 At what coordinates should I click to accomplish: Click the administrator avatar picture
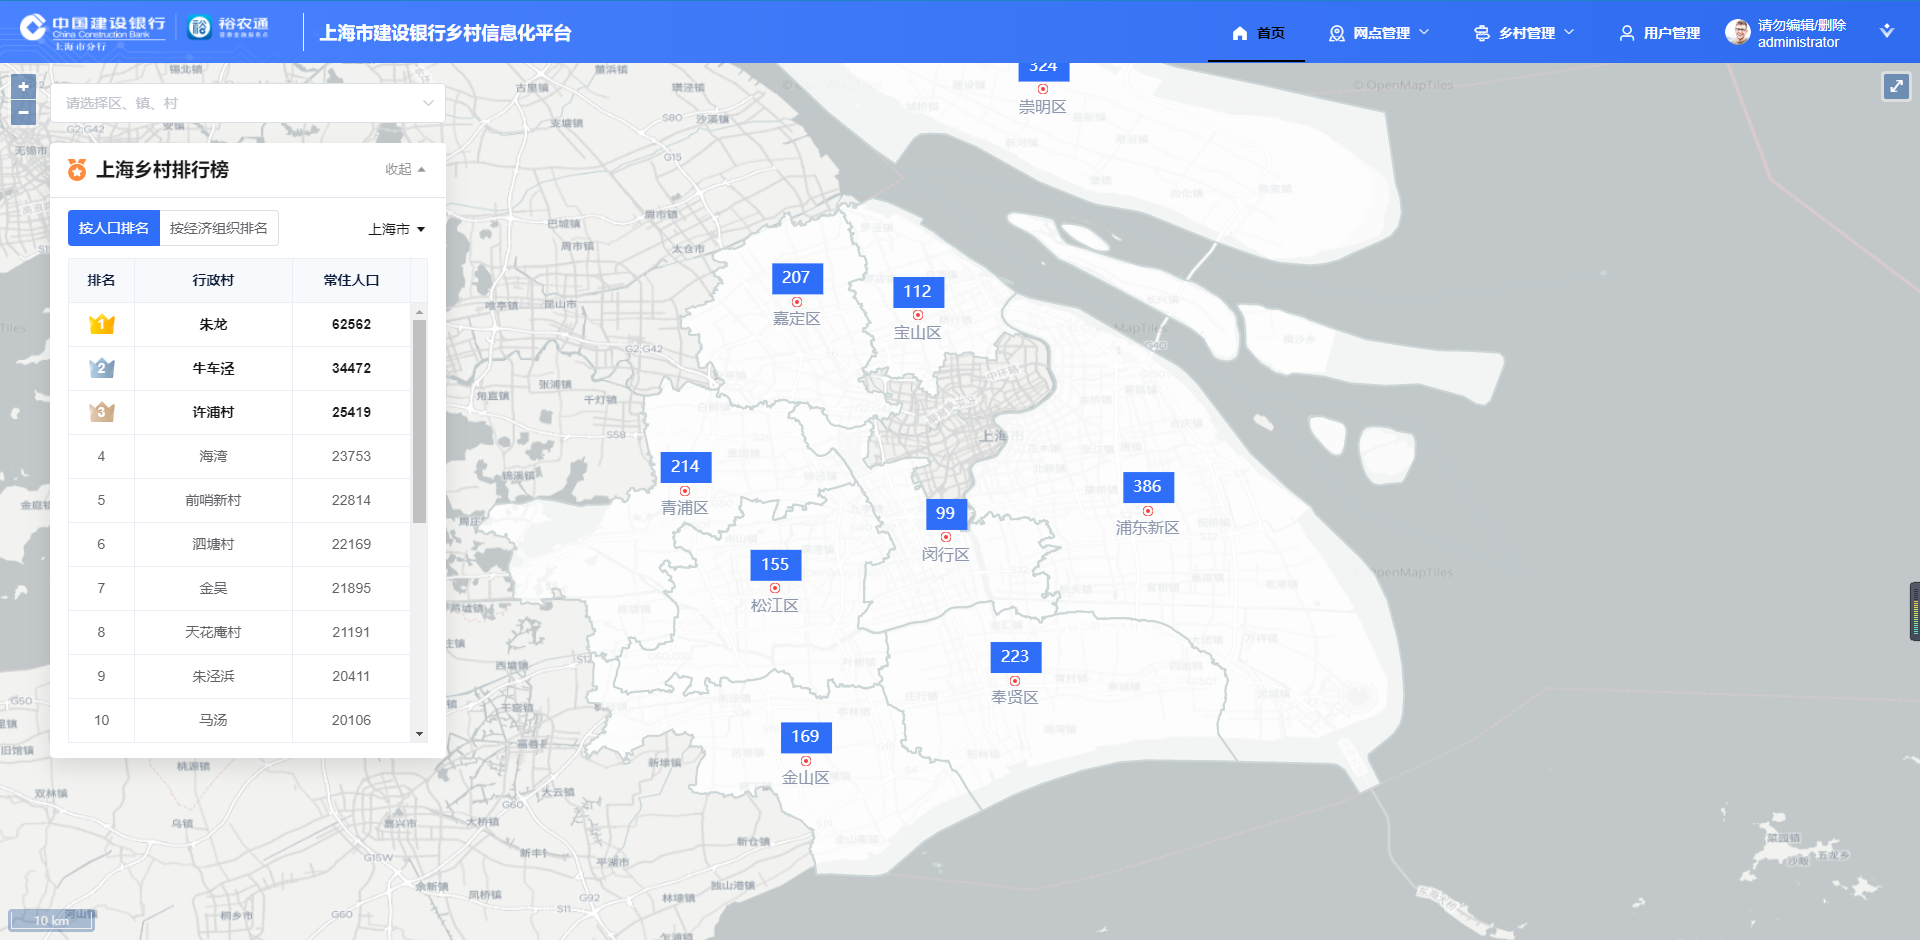pos(1738,33)
